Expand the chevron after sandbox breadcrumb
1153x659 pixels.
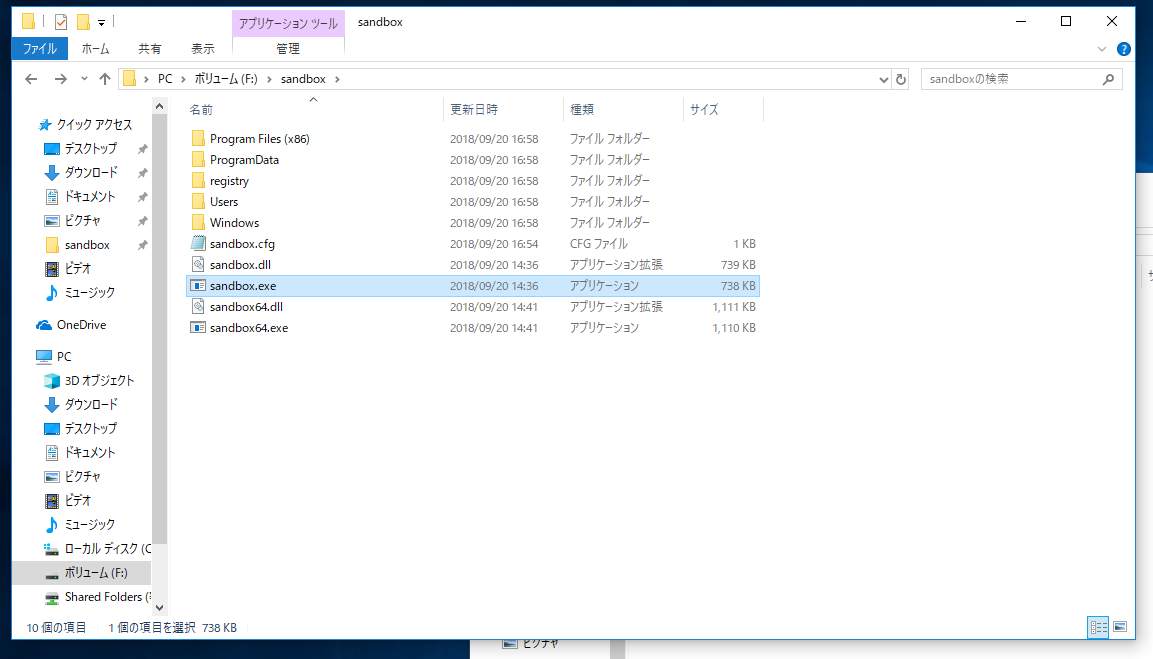click(x=338, y=79)
